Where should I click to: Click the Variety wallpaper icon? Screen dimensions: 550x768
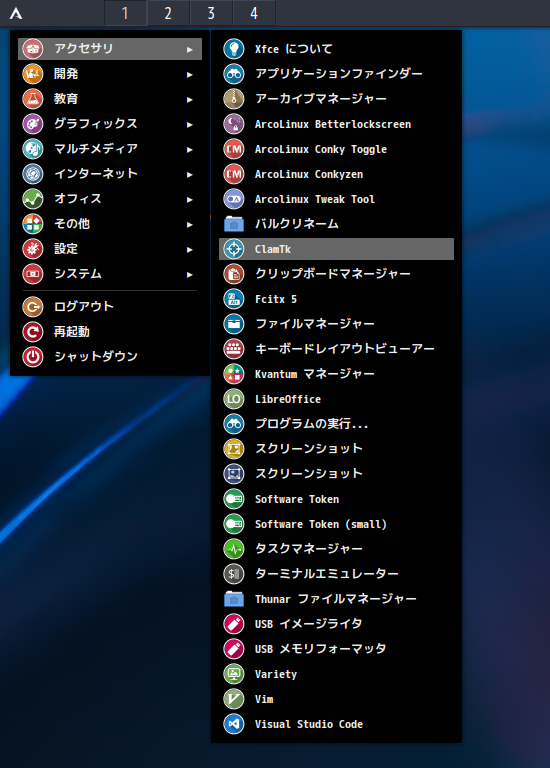pyautogui.click(x=234, y=674)
